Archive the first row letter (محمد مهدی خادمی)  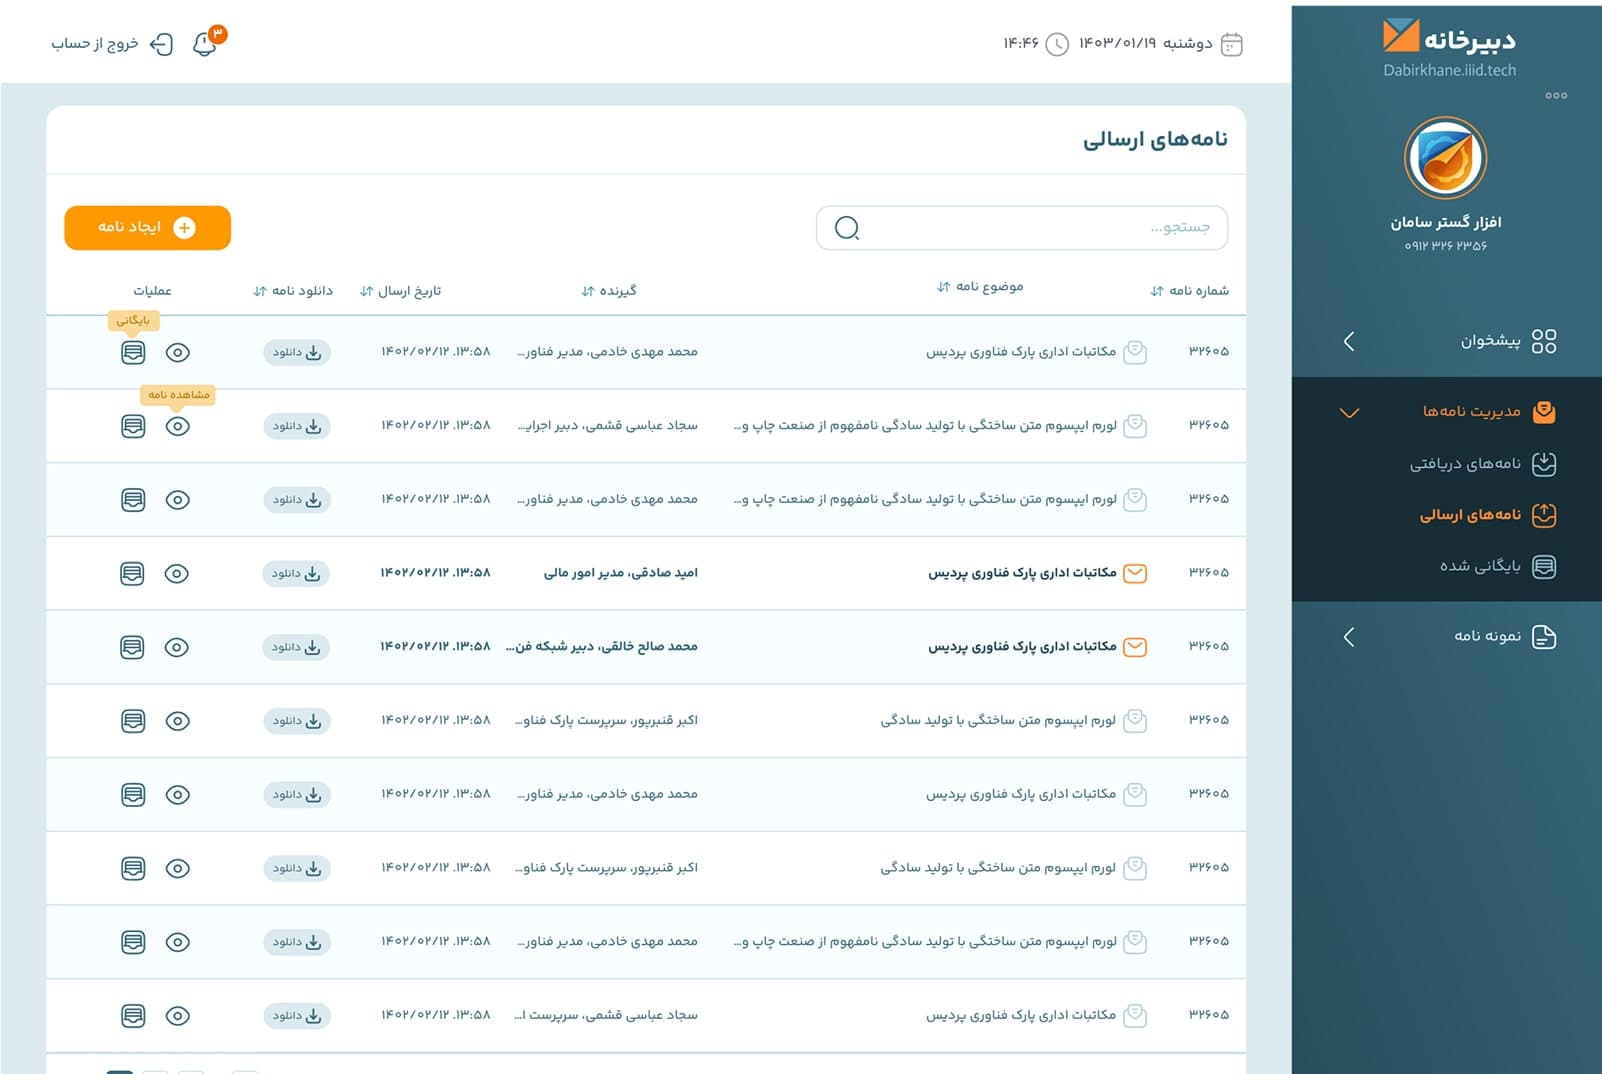(x=133, y=352)
